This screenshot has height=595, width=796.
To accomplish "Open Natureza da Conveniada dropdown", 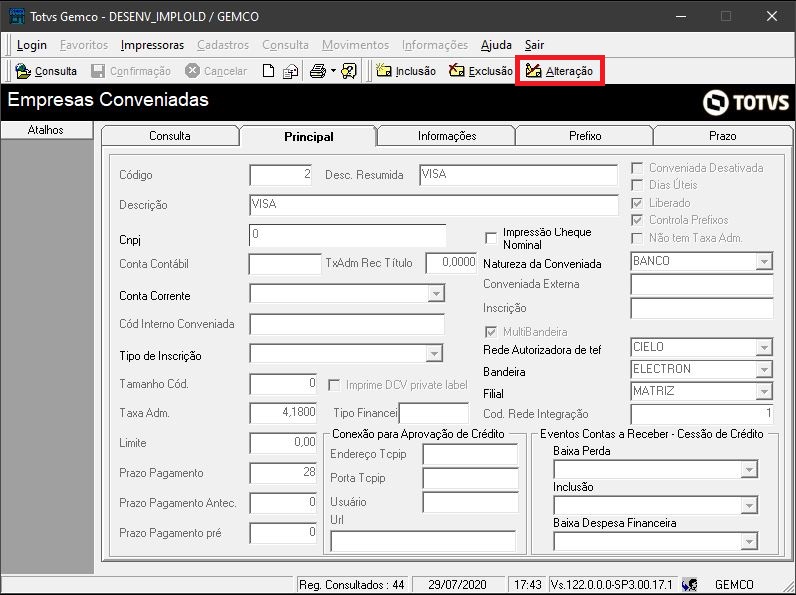I will [x=764, y=261].
